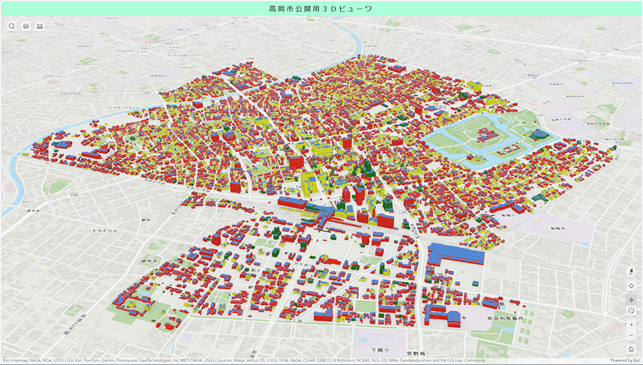Return to the default home view
This screenshot has width=643, height=365.
pyautogui.click(x=631, y=349)
